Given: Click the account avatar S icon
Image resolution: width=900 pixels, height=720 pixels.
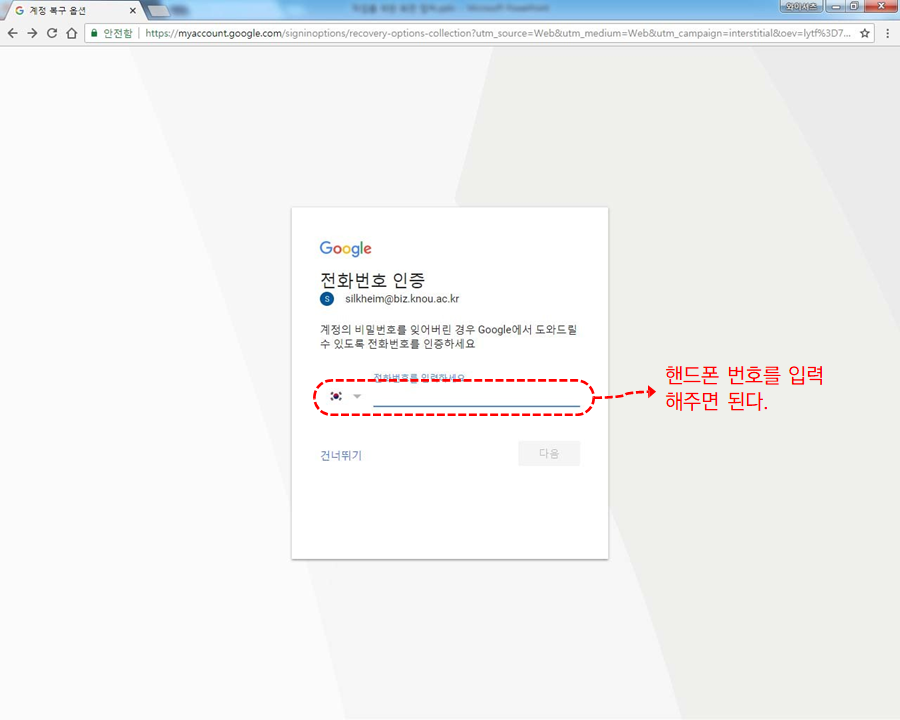Looking at the screenshot, I should point(327,299).
